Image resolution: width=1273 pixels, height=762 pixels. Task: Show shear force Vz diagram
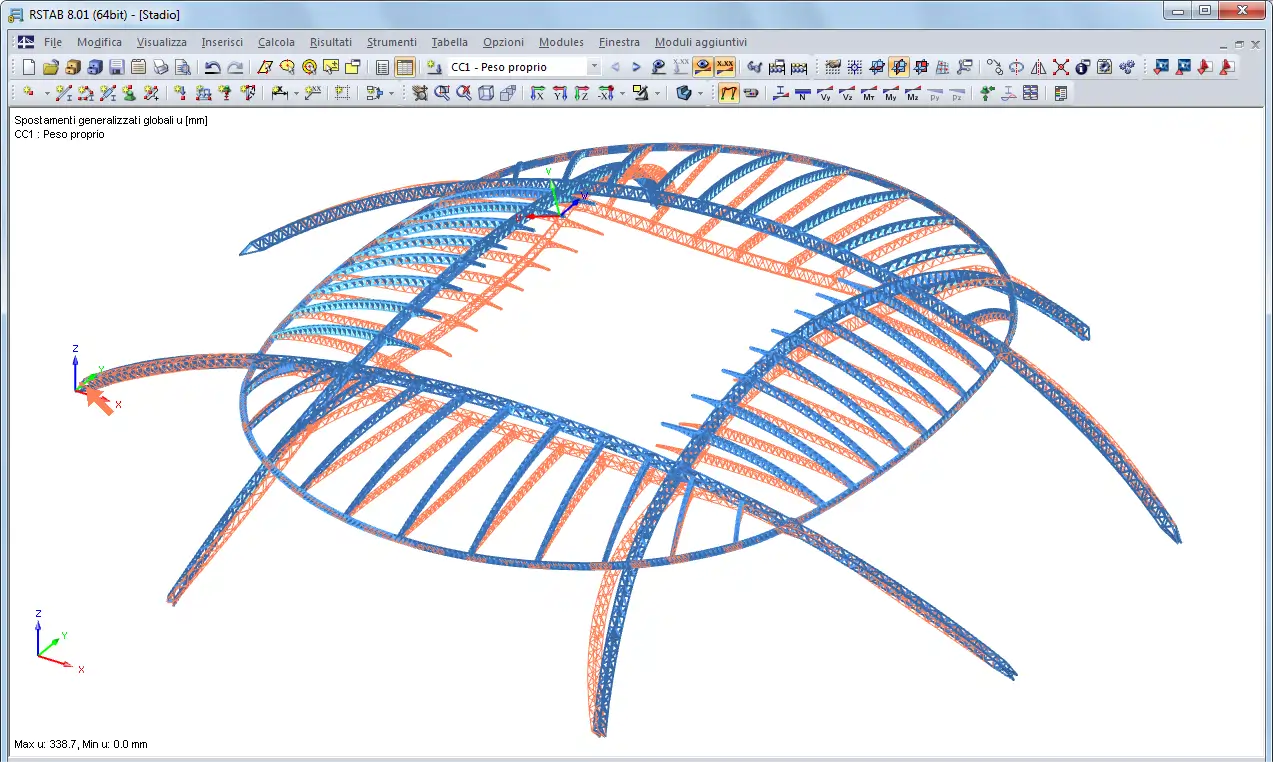pyautogui.click(x=847, y=94)
